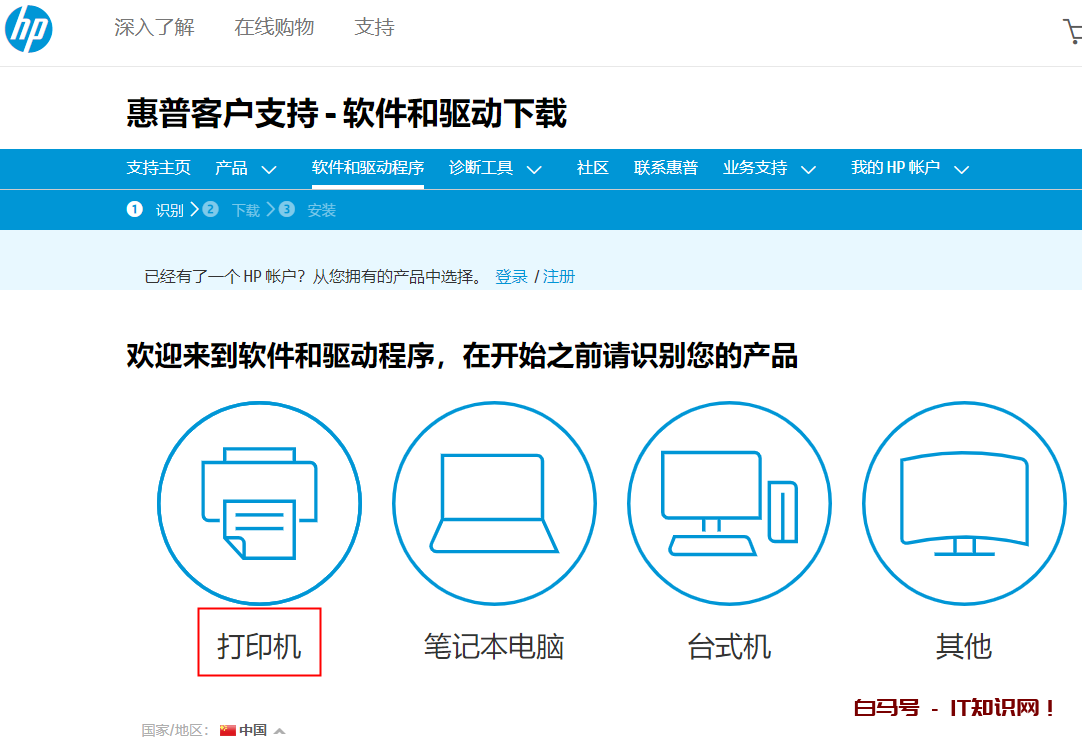Expand the country/region selector arrow

[x=279, y=731]
